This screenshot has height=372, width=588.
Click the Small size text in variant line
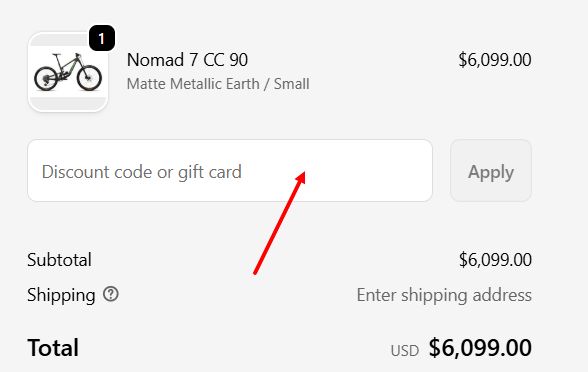(x=291, y=84)
